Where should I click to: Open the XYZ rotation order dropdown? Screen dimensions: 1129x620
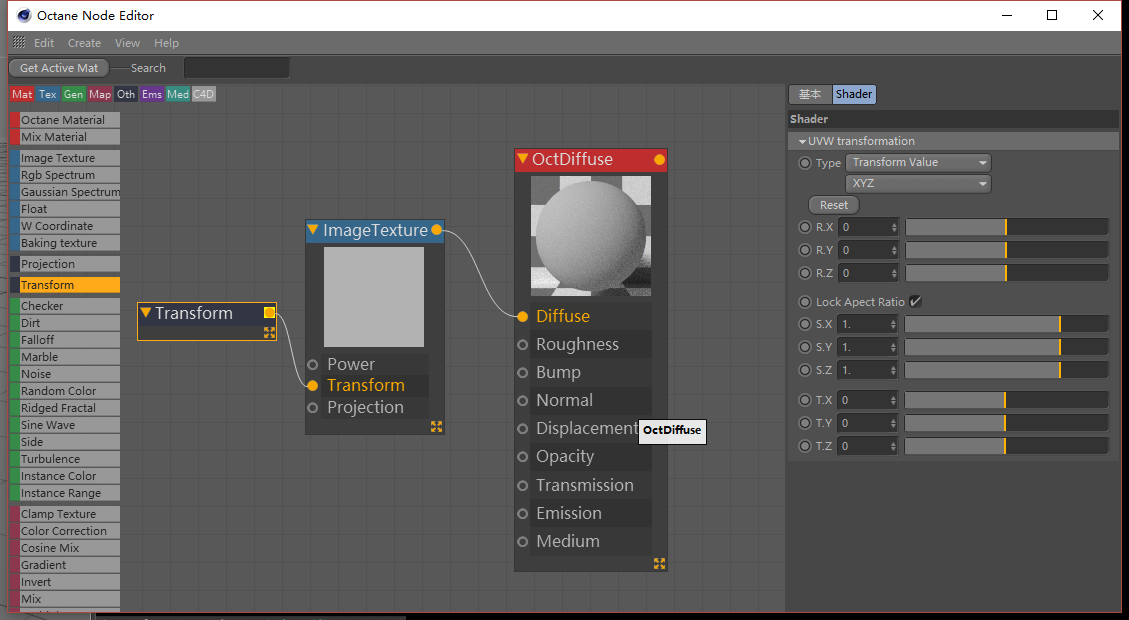[918, 184]
